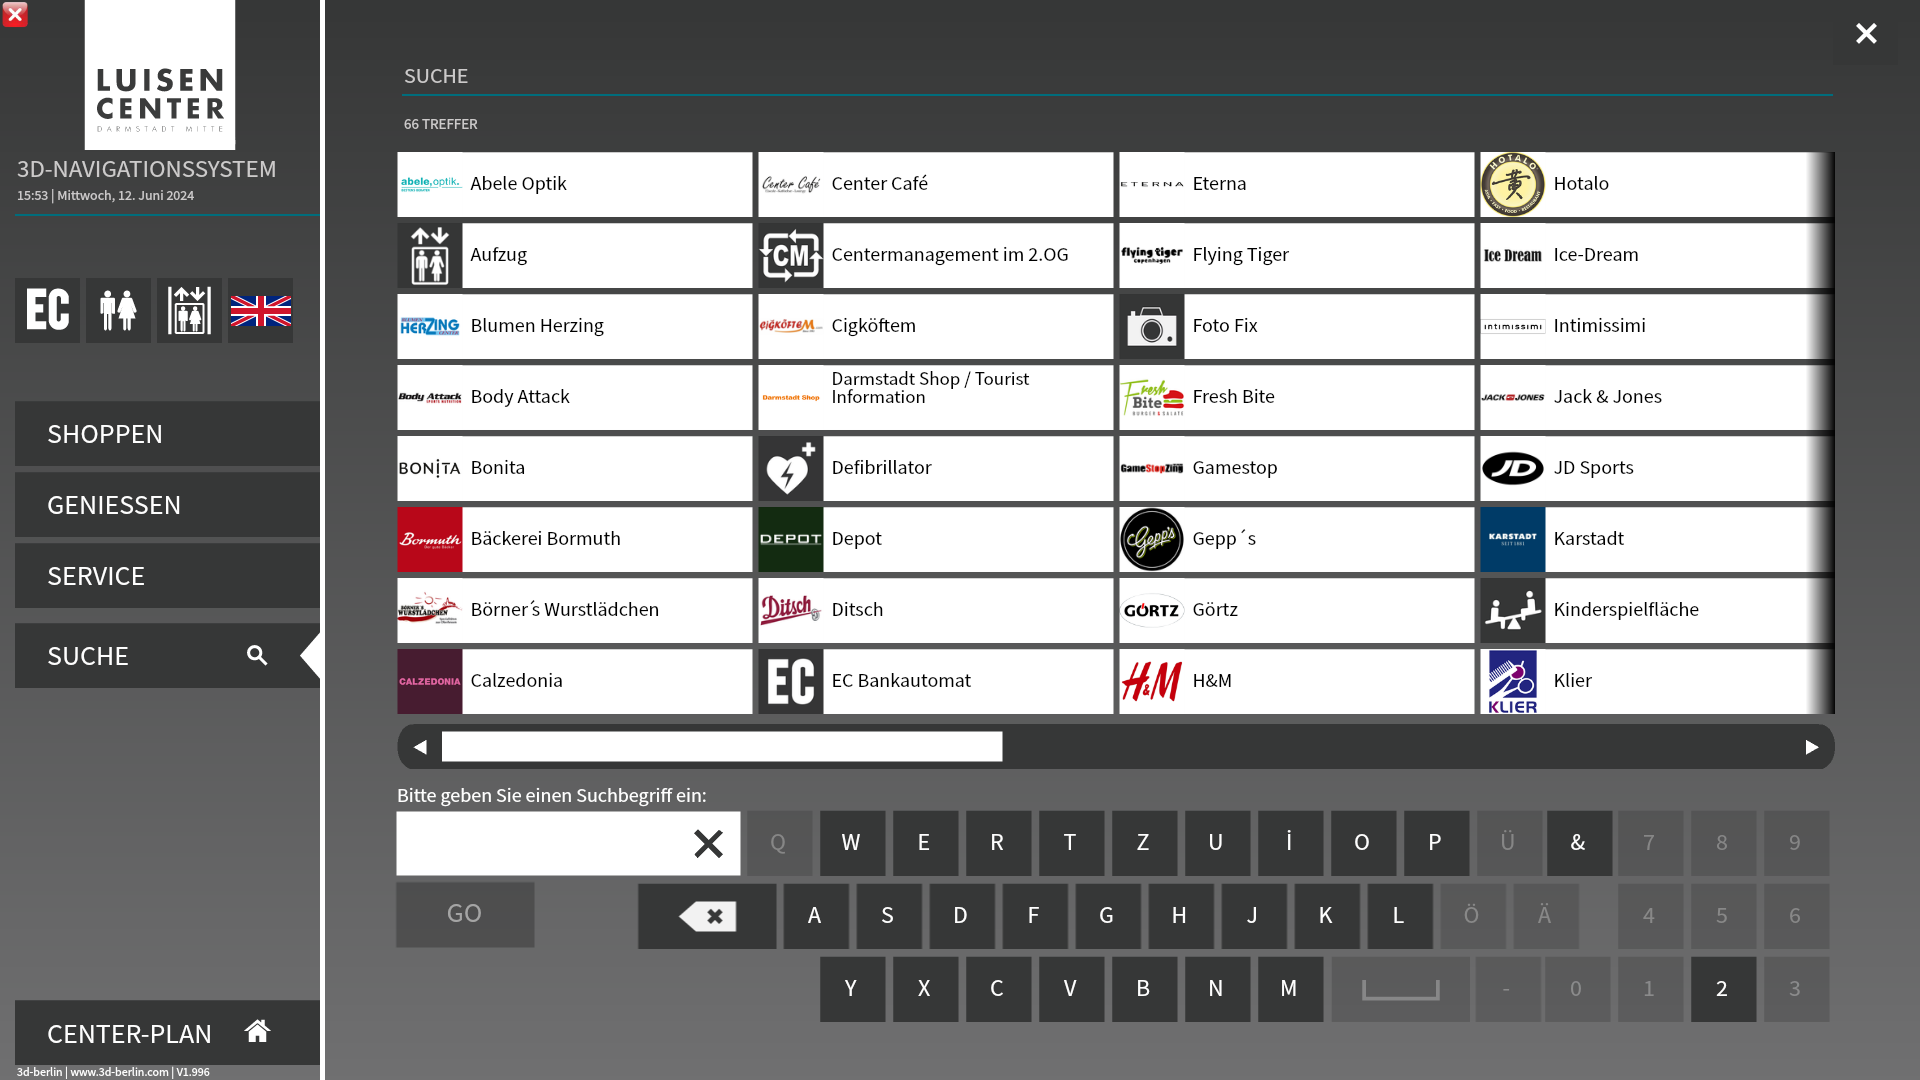Tap the space bar key
The image size is (1920, 1080).
(x=1400, y=989)
